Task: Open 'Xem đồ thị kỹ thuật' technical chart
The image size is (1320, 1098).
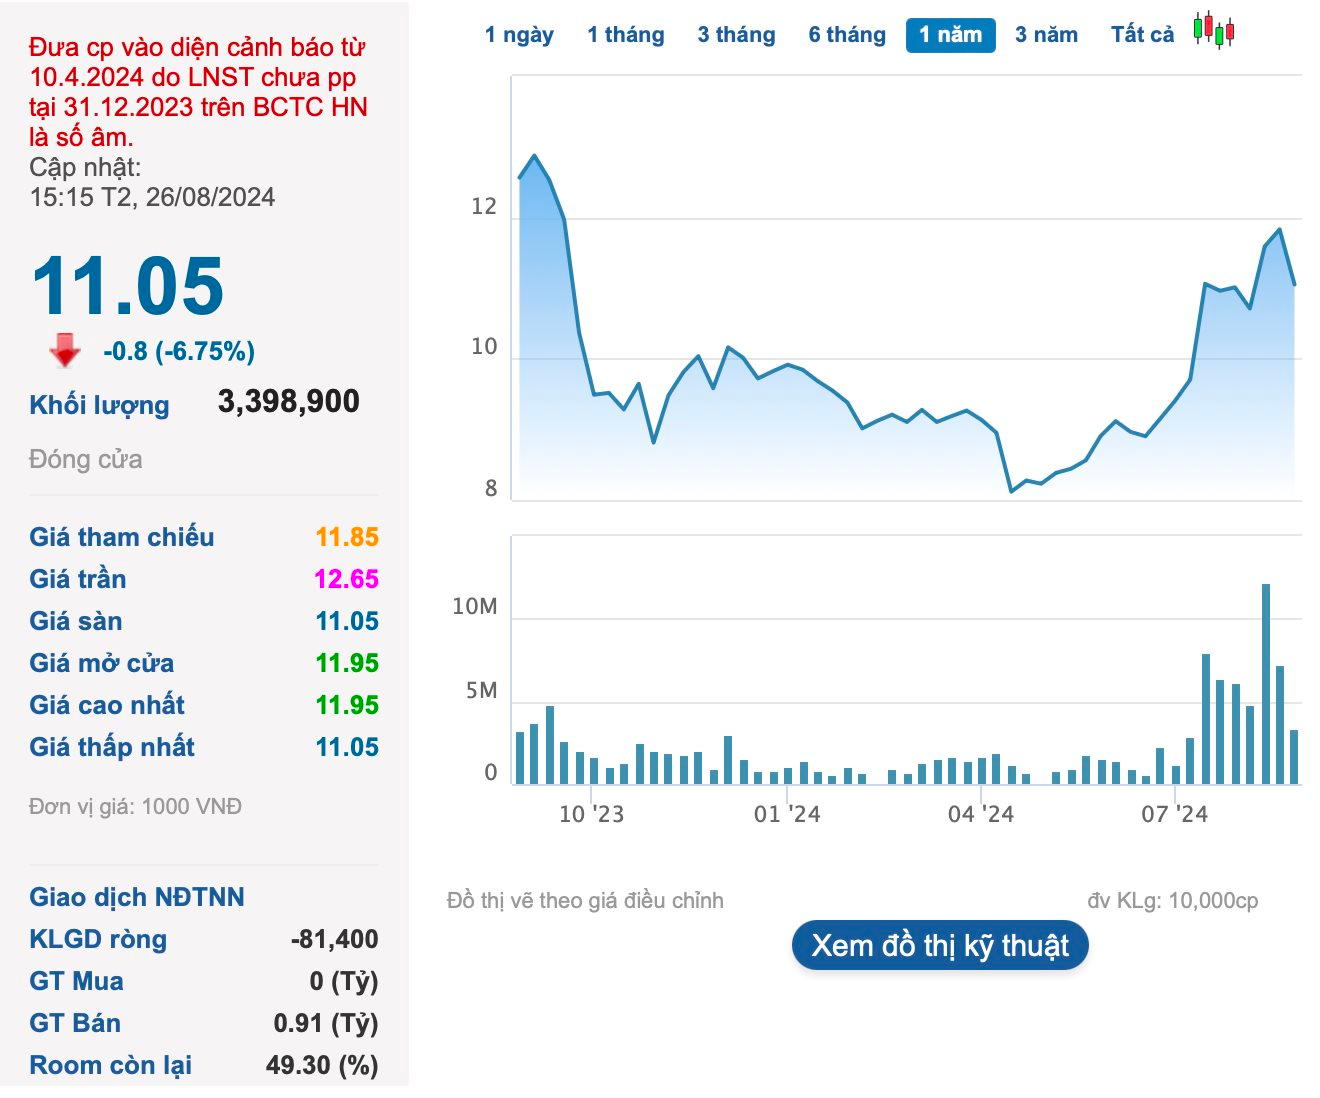Action: point(940,945)
